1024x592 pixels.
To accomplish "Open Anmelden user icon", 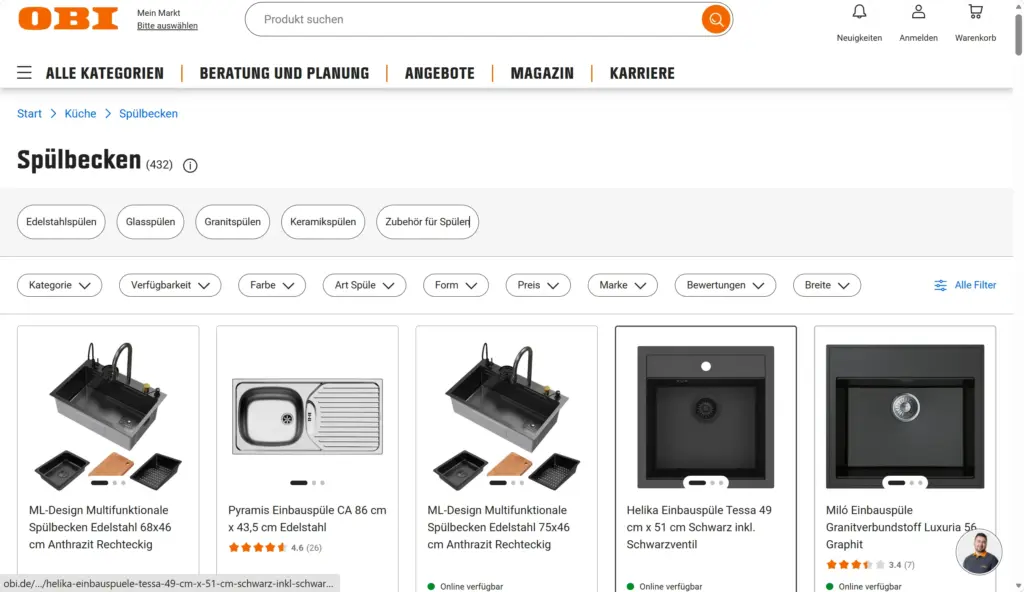I will tap(918, 12).
